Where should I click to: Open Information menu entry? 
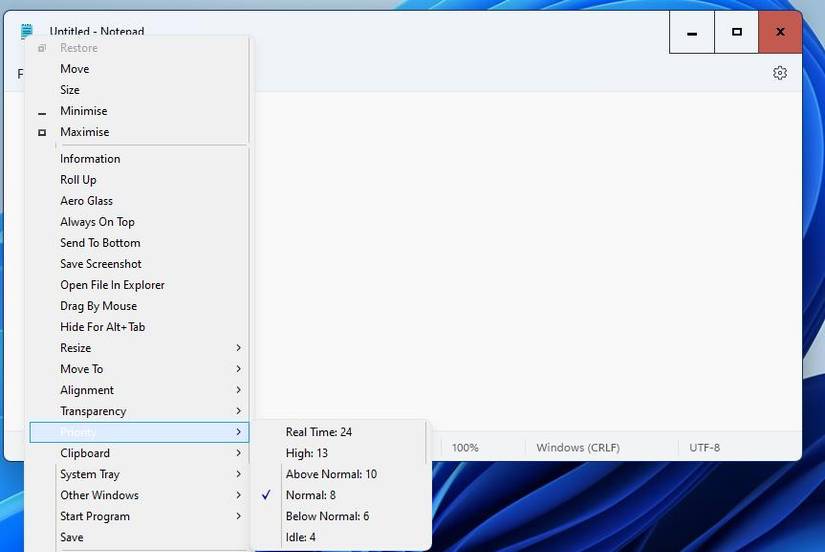139,159
